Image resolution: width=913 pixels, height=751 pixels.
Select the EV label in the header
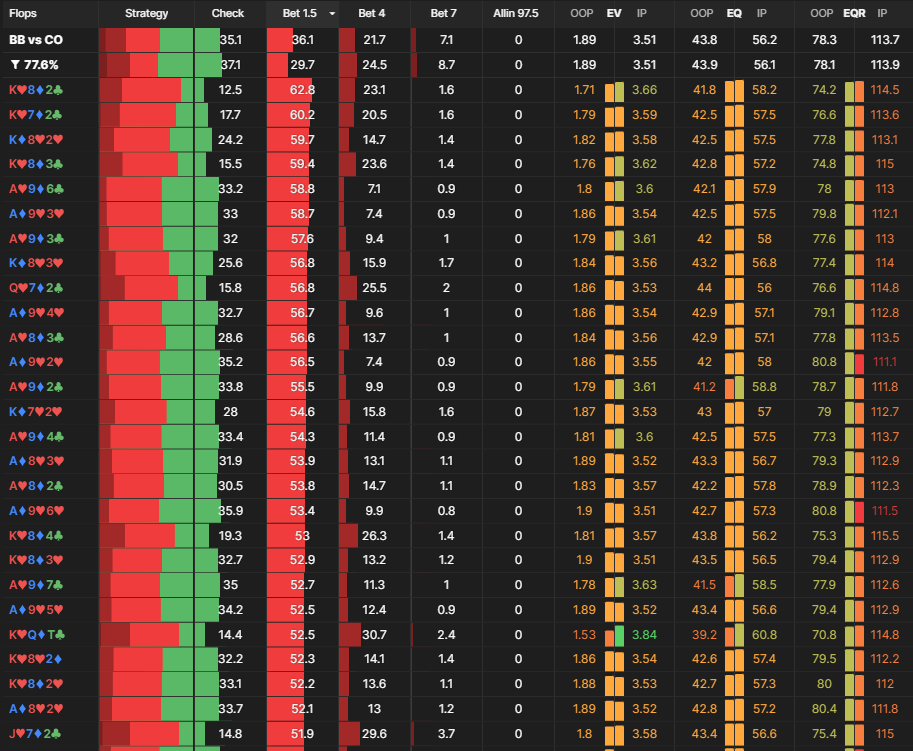tap(614, 14)
